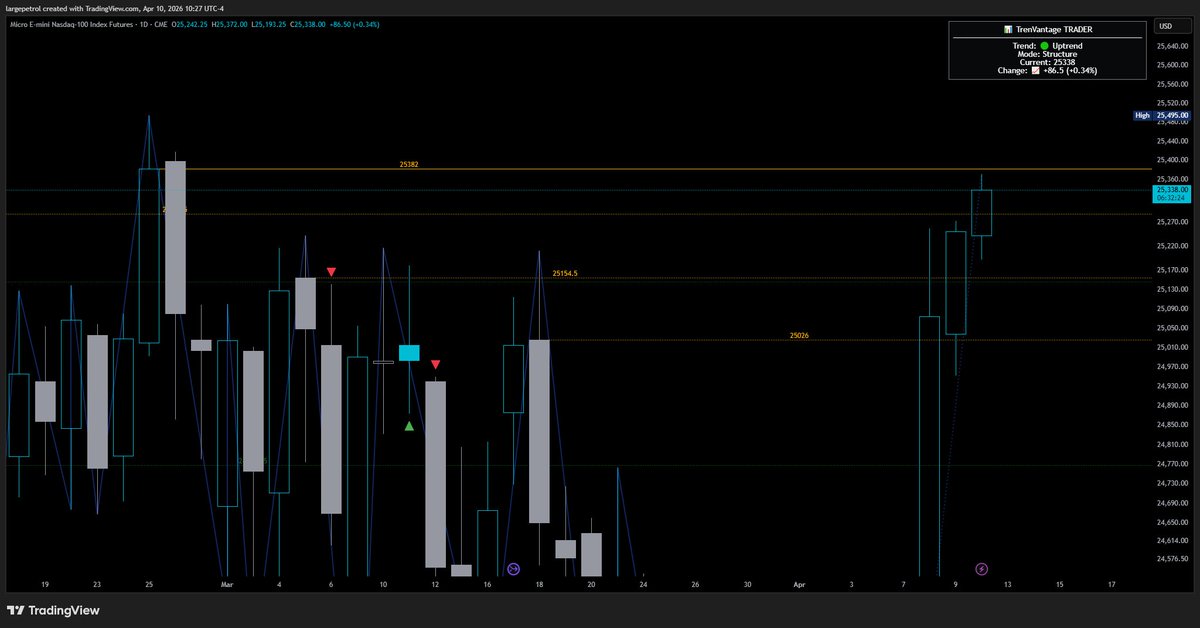Click the cyan square candle marker
This screenshot has width=1200, height=628.
click(x=409, y=352)
